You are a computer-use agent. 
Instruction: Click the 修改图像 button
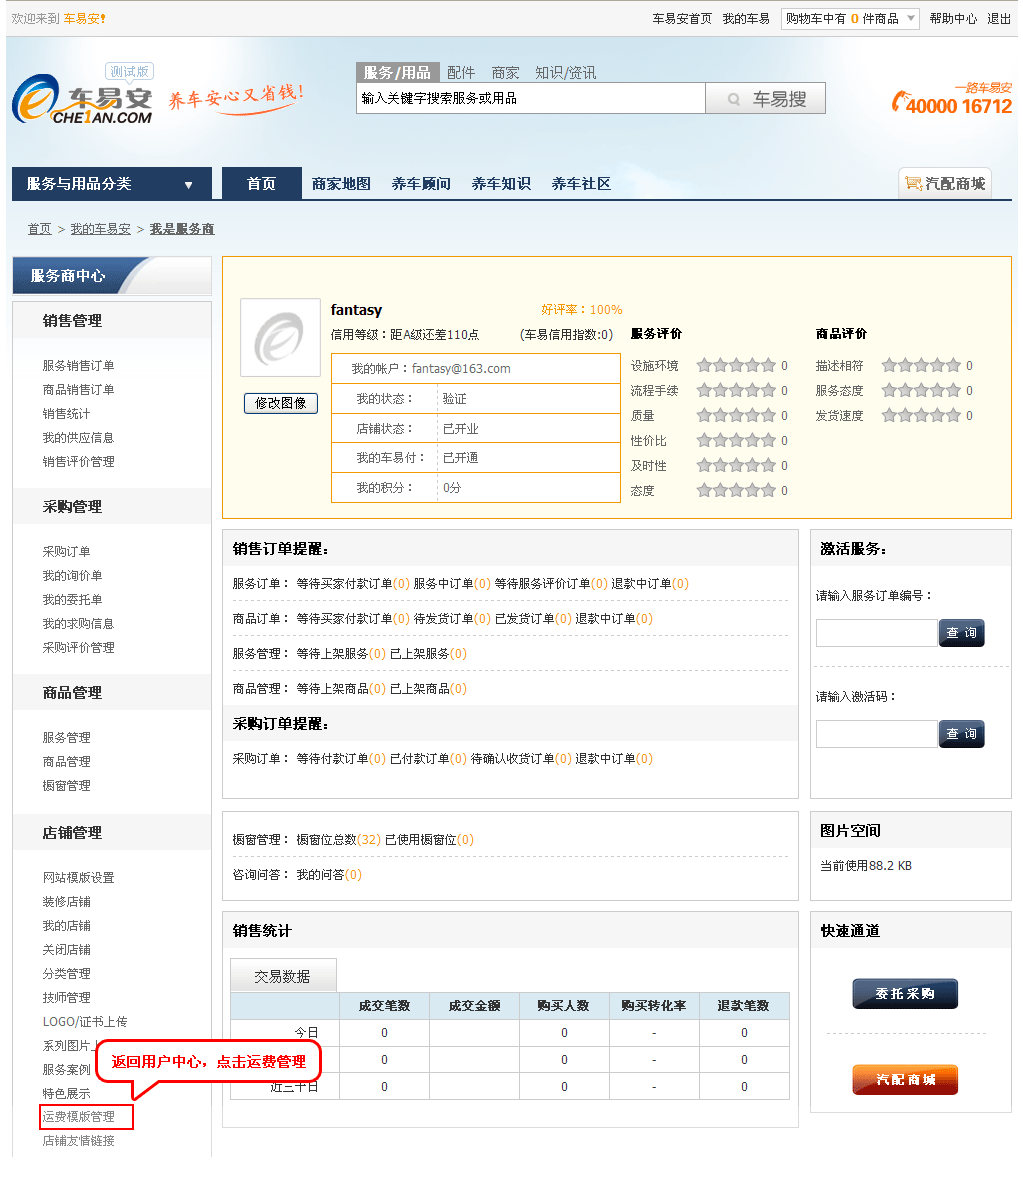click(x=281, y=403)
